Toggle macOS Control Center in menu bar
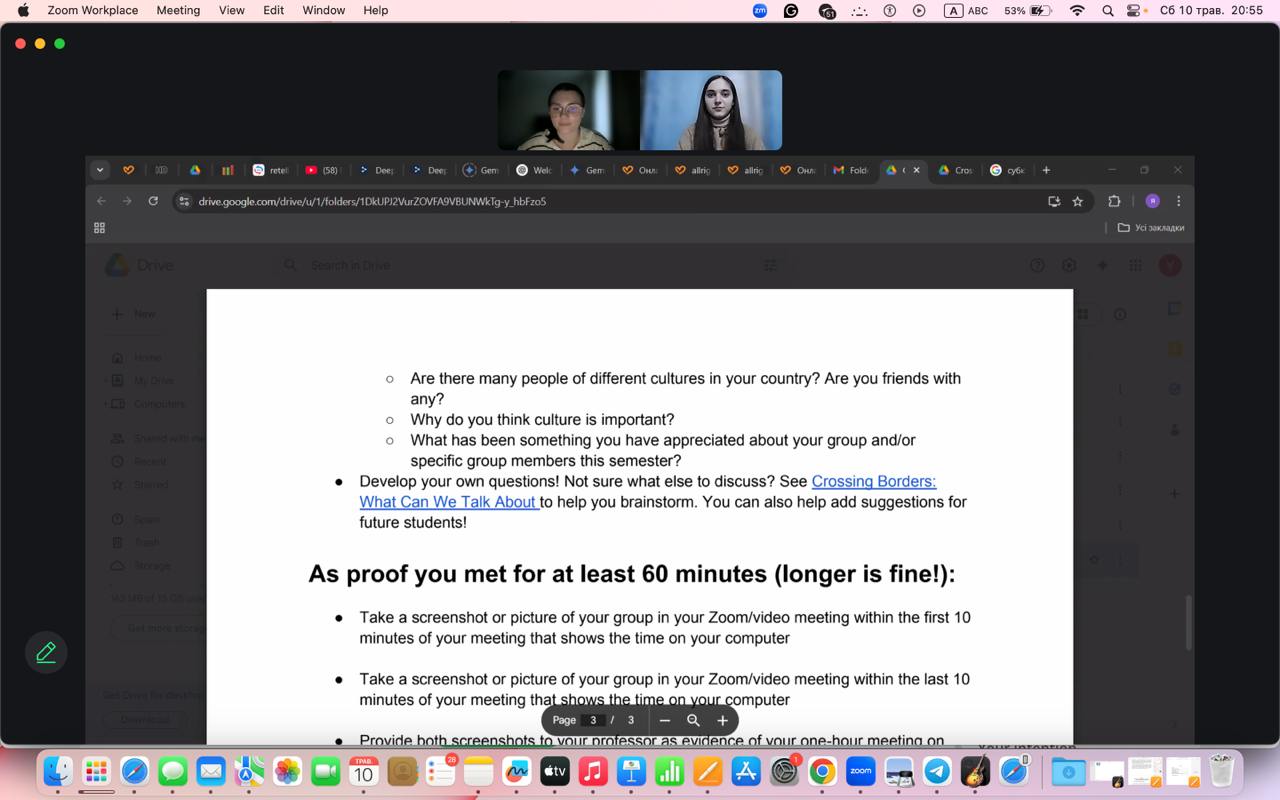The height and width of the screenshot is (800, 1280). click(1134, 10)
